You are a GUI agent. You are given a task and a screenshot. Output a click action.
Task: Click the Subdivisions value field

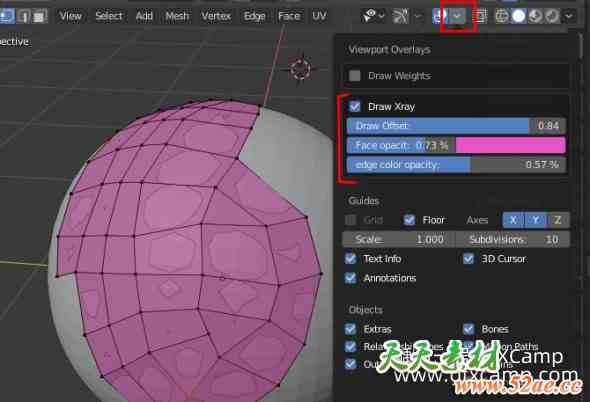tap(513, 239)
